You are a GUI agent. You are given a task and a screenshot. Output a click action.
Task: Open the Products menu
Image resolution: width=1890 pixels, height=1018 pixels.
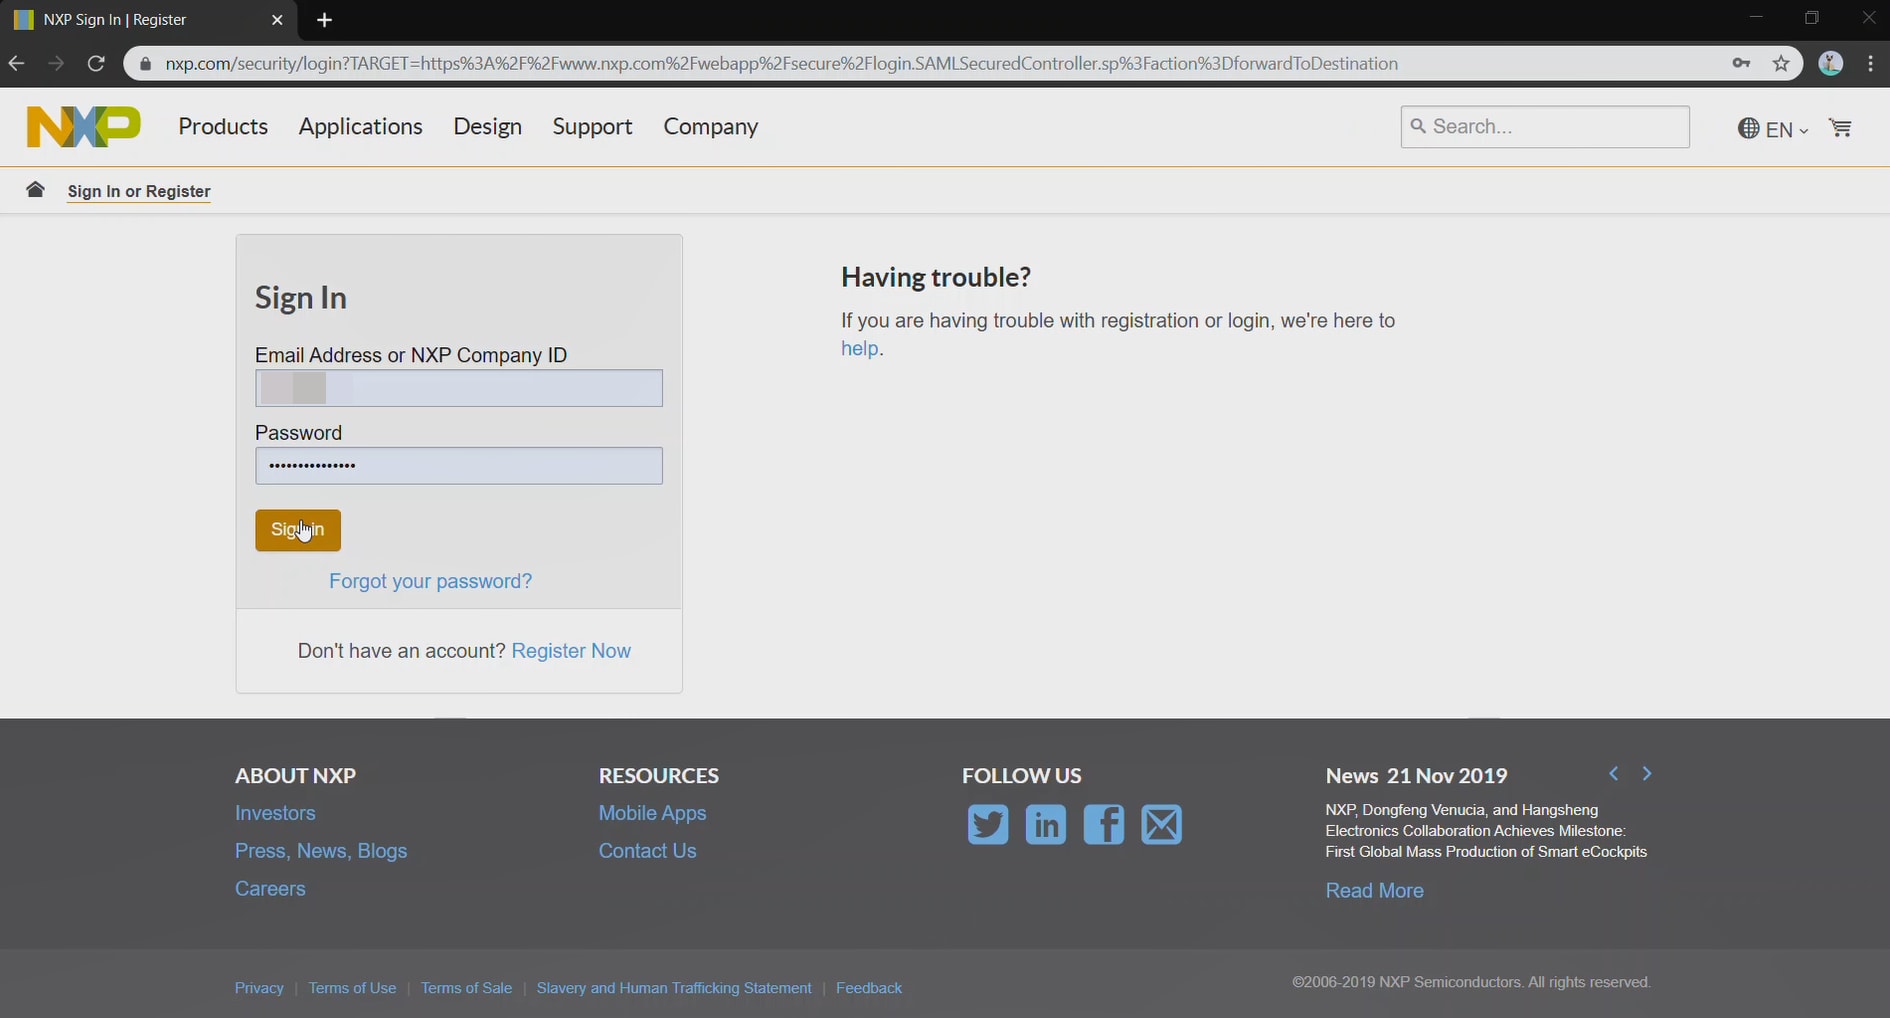pos(223,127)
